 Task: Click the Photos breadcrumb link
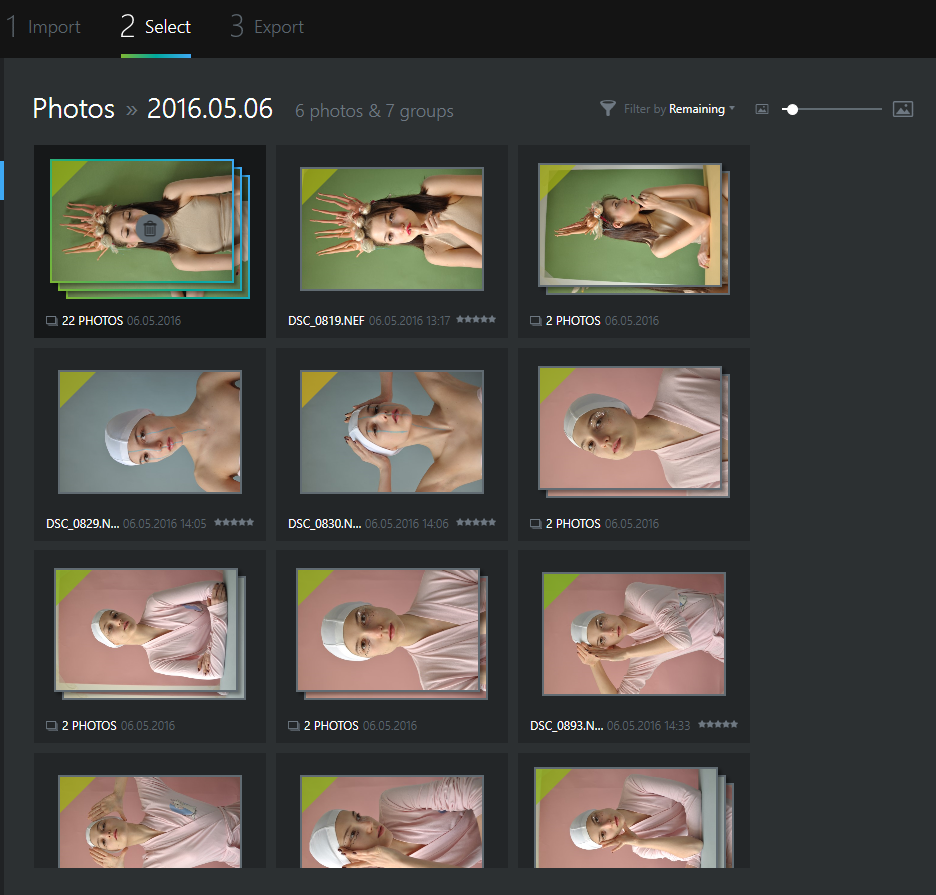point(73,109)
